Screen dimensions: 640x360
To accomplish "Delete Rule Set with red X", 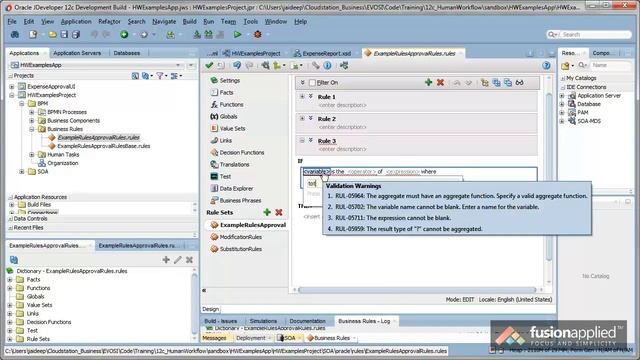I will [279, 212].
